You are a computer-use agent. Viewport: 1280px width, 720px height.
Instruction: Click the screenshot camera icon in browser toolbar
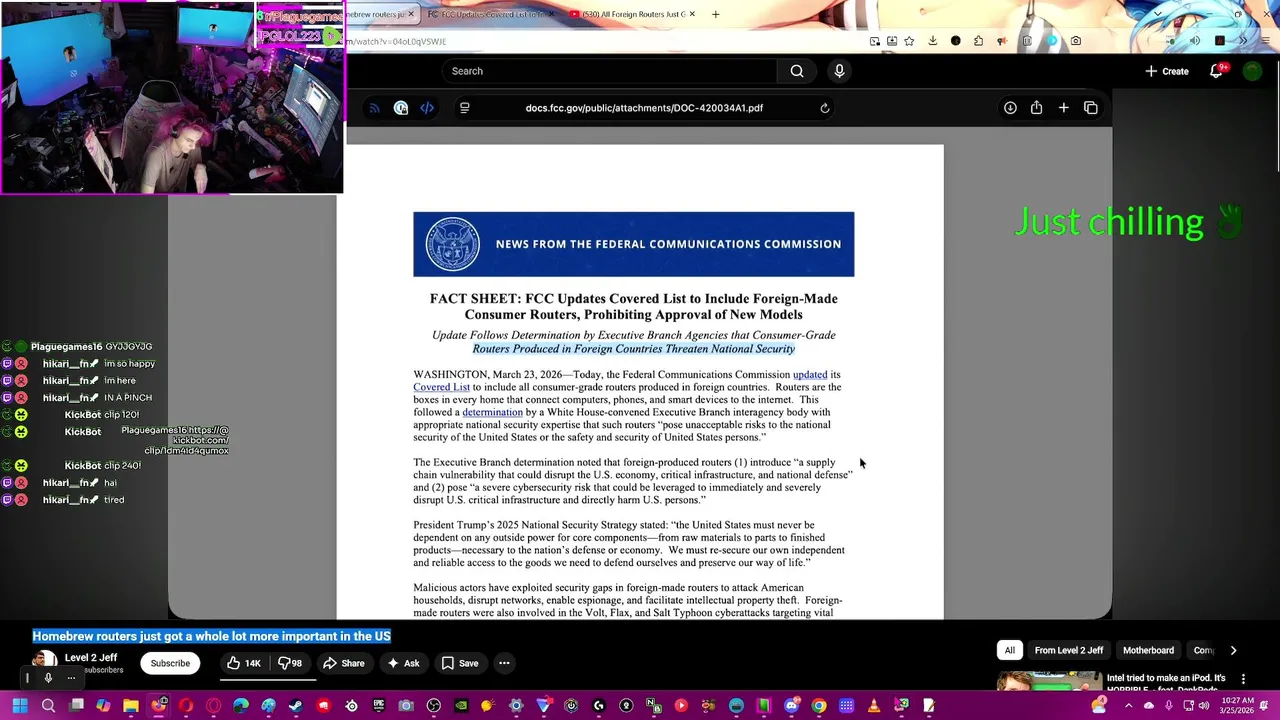point(1075,41)
